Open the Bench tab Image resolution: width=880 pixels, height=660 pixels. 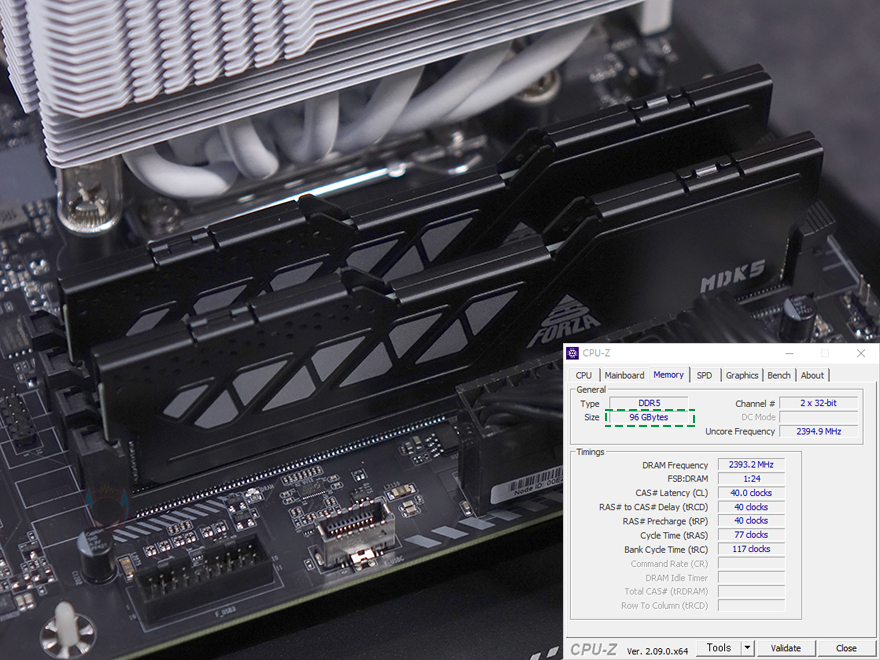pyautogui.click(x=779, y=375)
